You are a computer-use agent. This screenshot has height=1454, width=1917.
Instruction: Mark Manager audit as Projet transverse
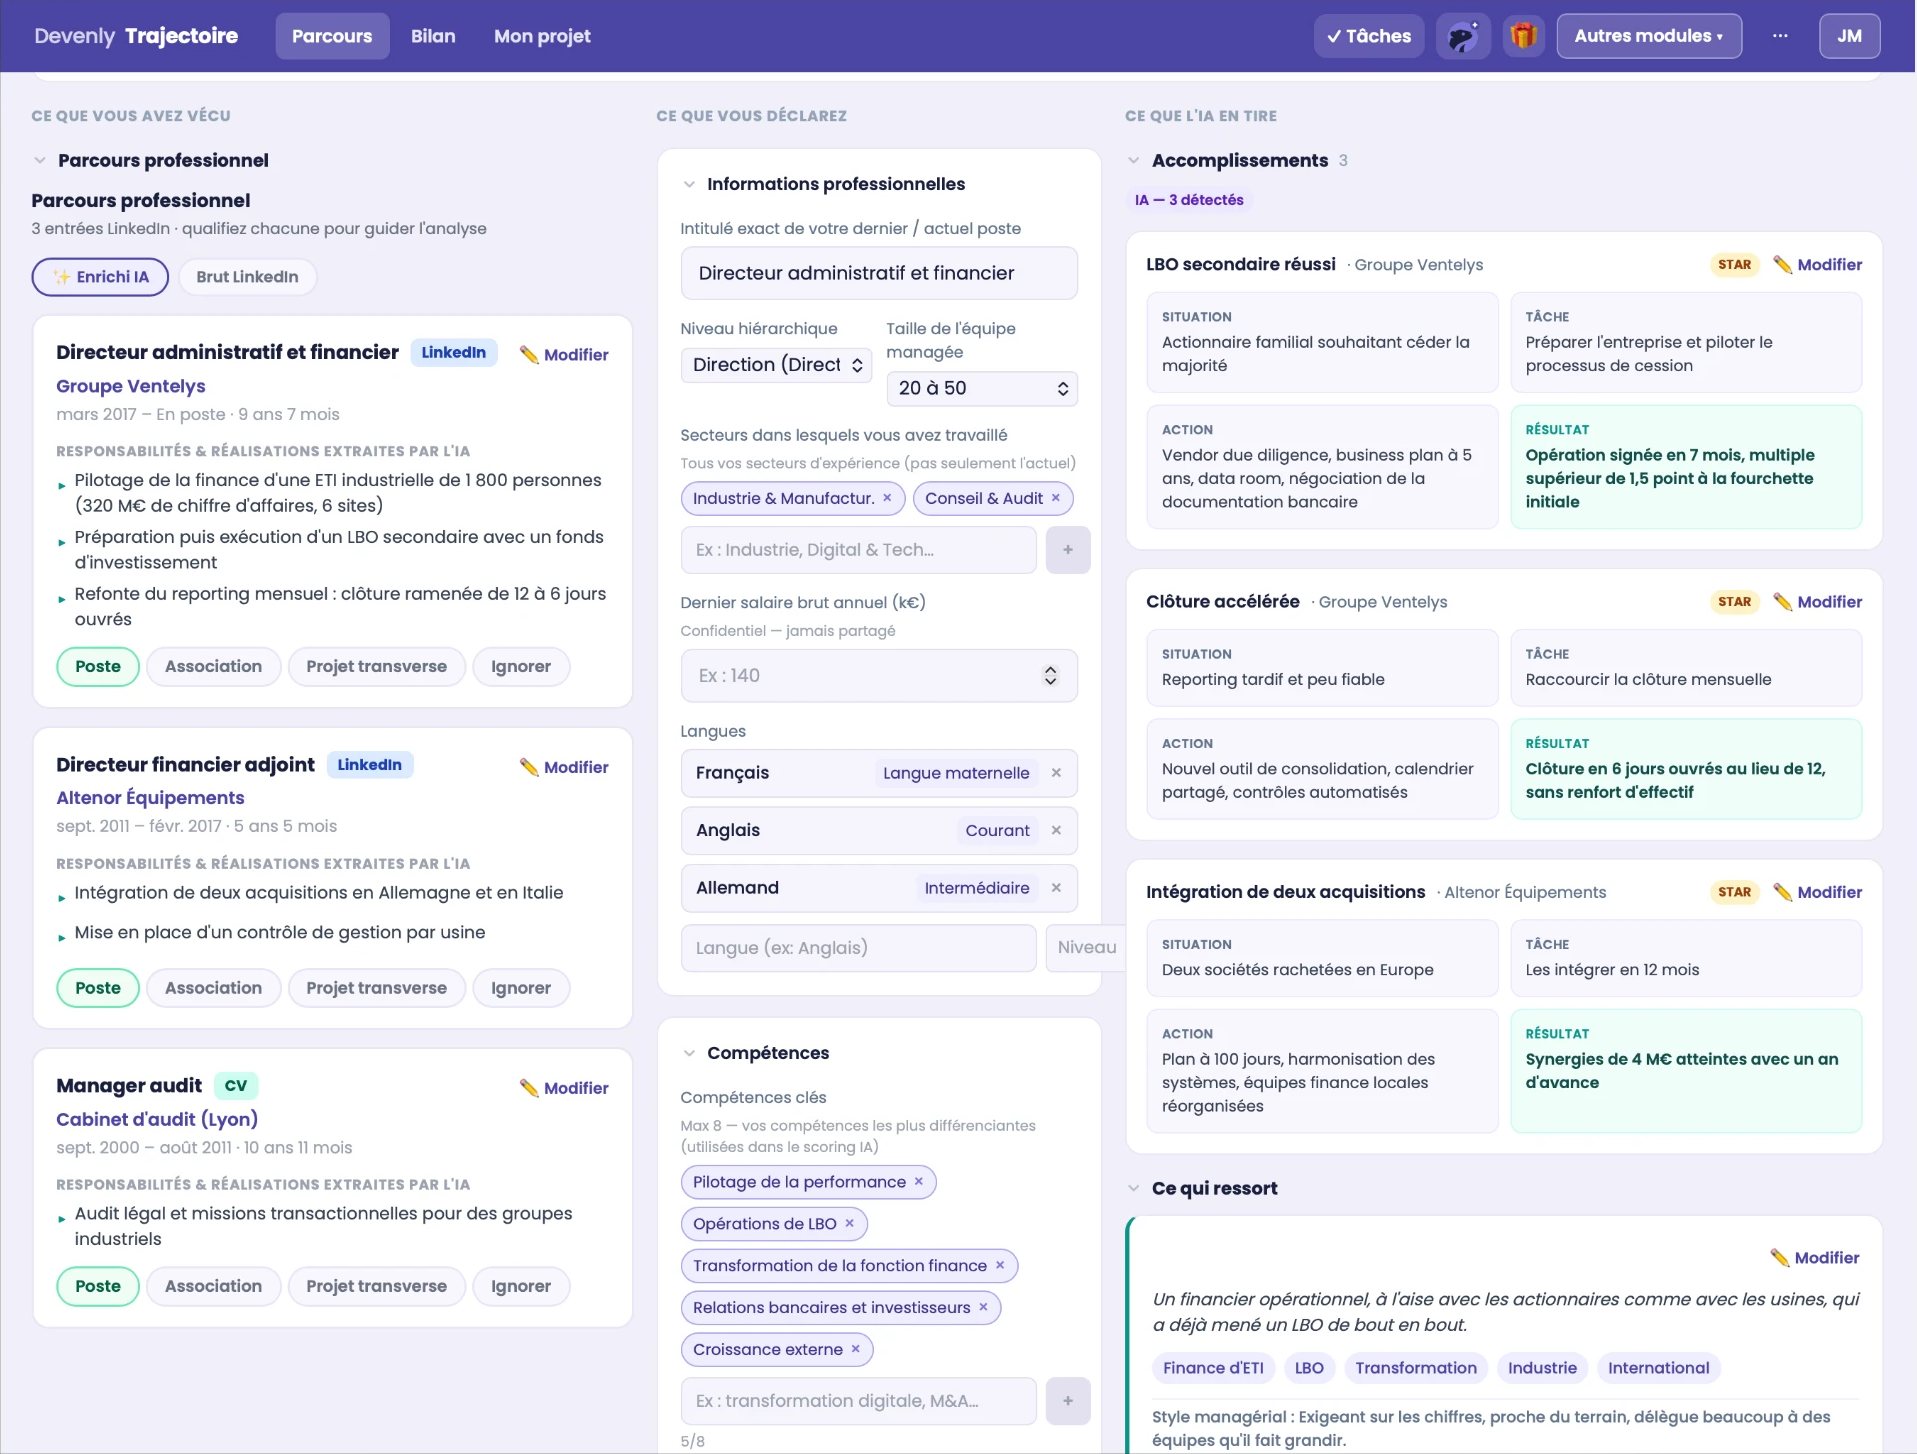click(376, 1286)
